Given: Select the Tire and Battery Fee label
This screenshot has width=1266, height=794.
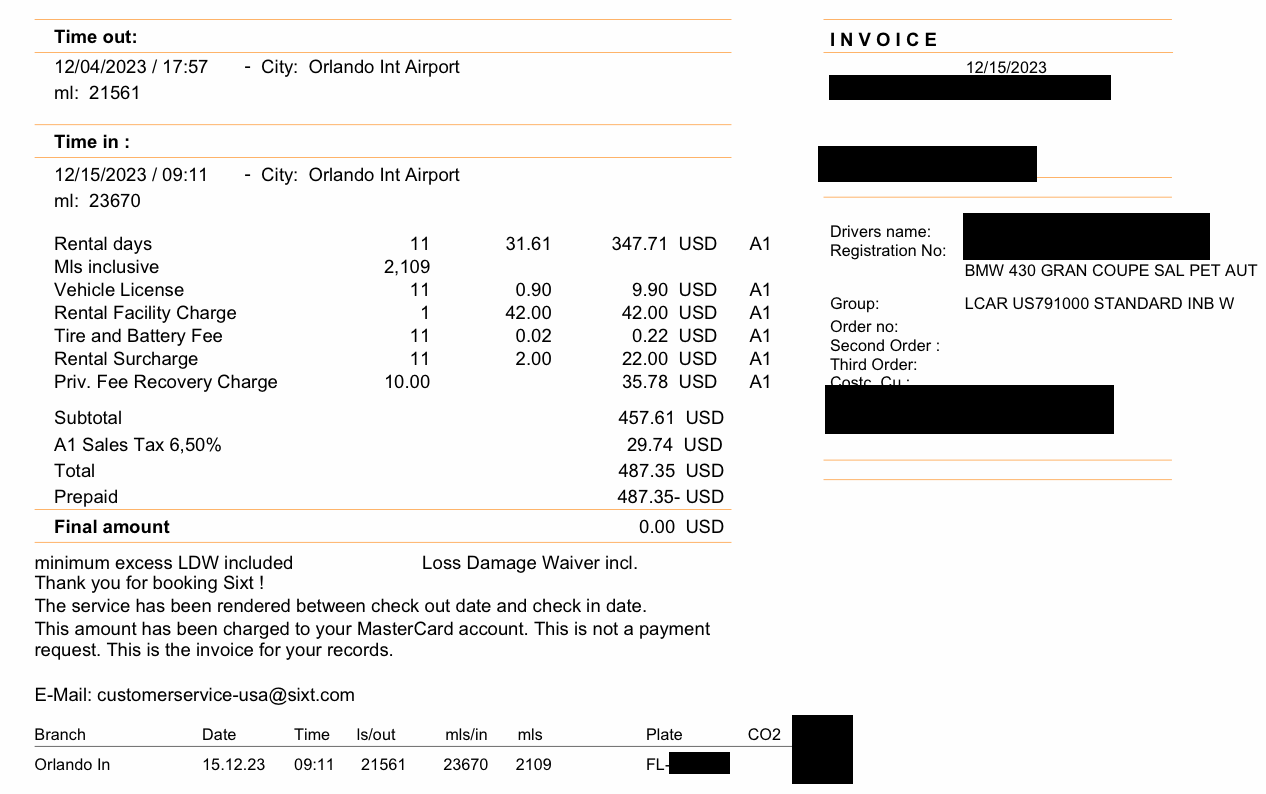Looking at the screenshot, I should [138, 336].
